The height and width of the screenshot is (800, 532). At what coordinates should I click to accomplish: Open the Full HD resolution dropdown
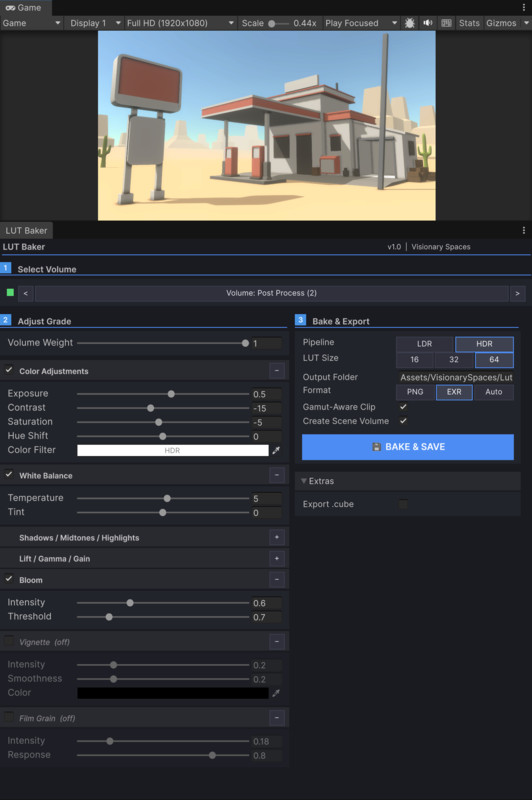180,23
